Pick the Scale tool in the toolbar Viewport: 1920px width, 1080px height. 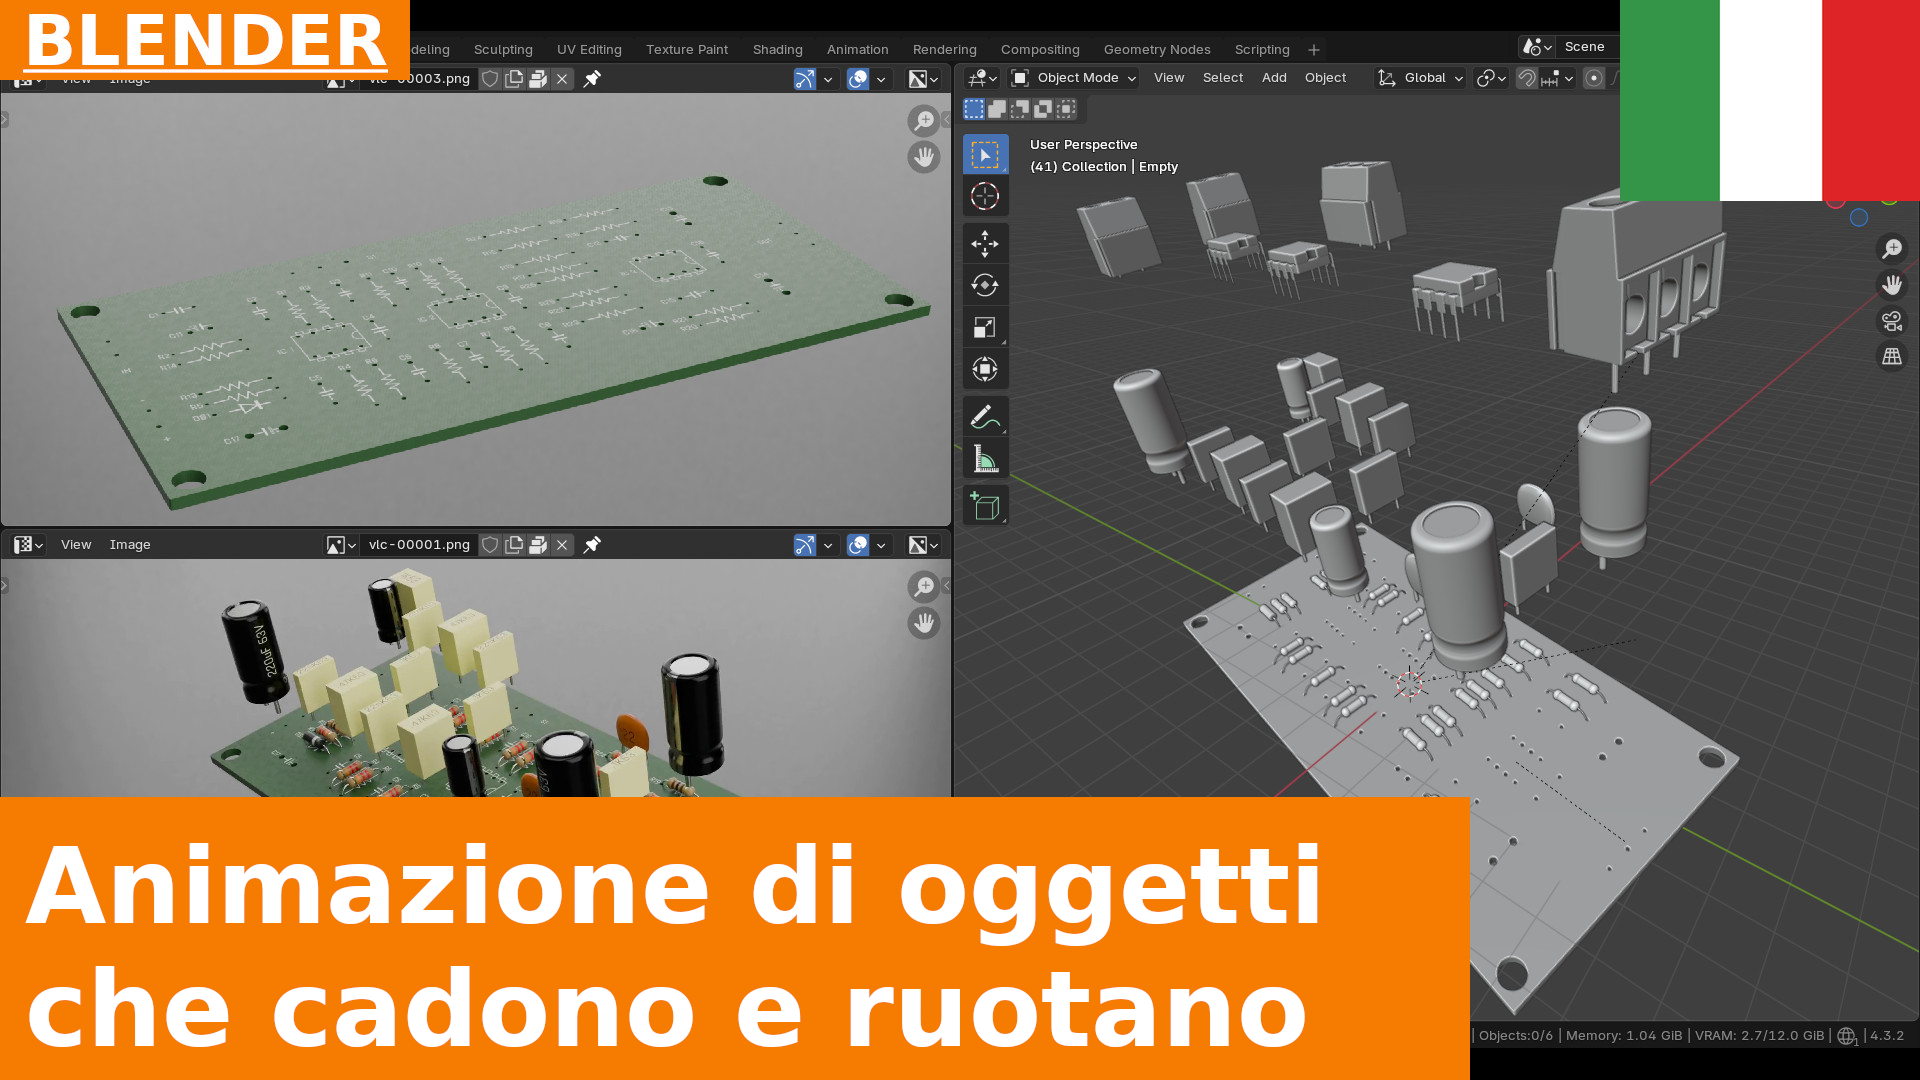click(985, 327)
